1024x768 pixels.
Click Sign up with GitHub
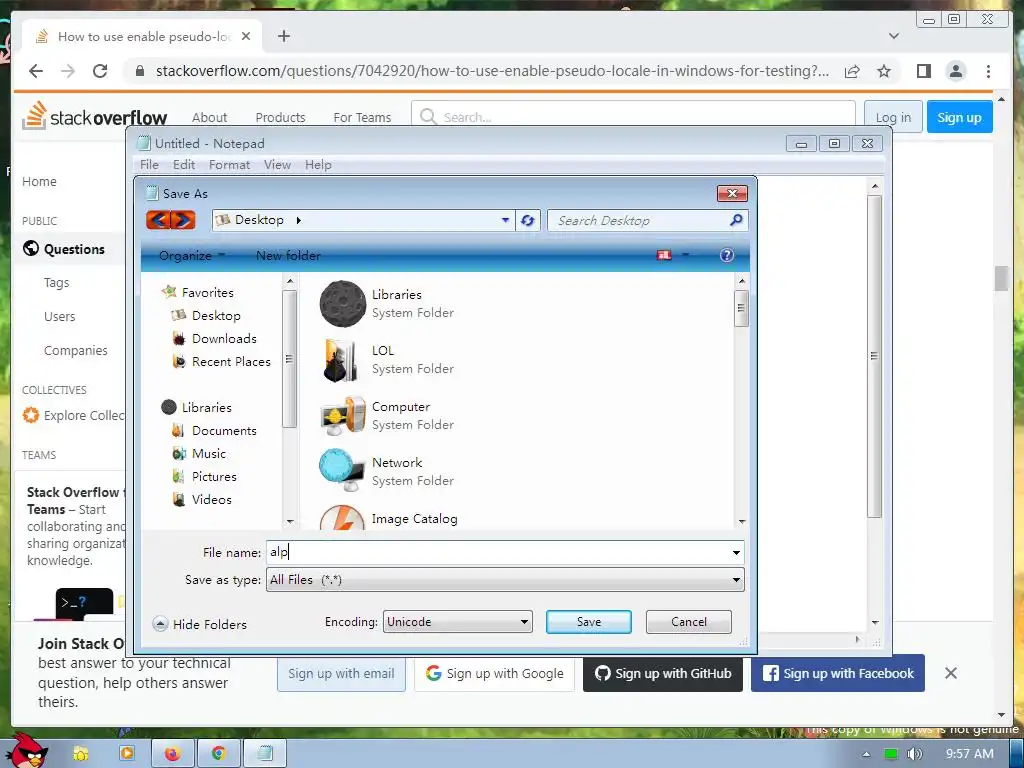tap(663, 673)
